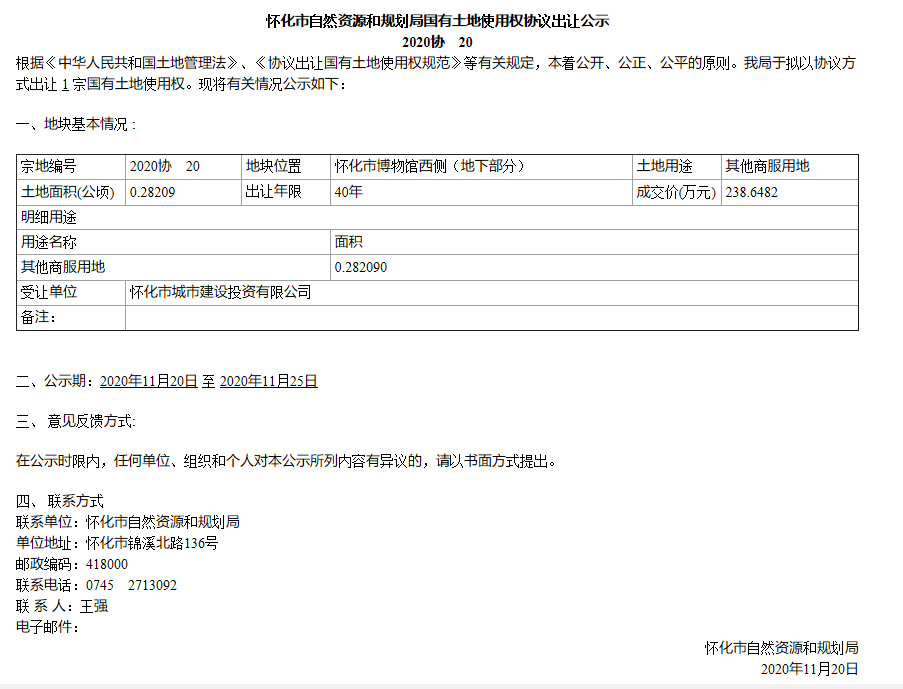Screen dimensions: 903x689
Task: Click the 成交价(万元) label
Action: pyautogui.click(x=676, y=192)
